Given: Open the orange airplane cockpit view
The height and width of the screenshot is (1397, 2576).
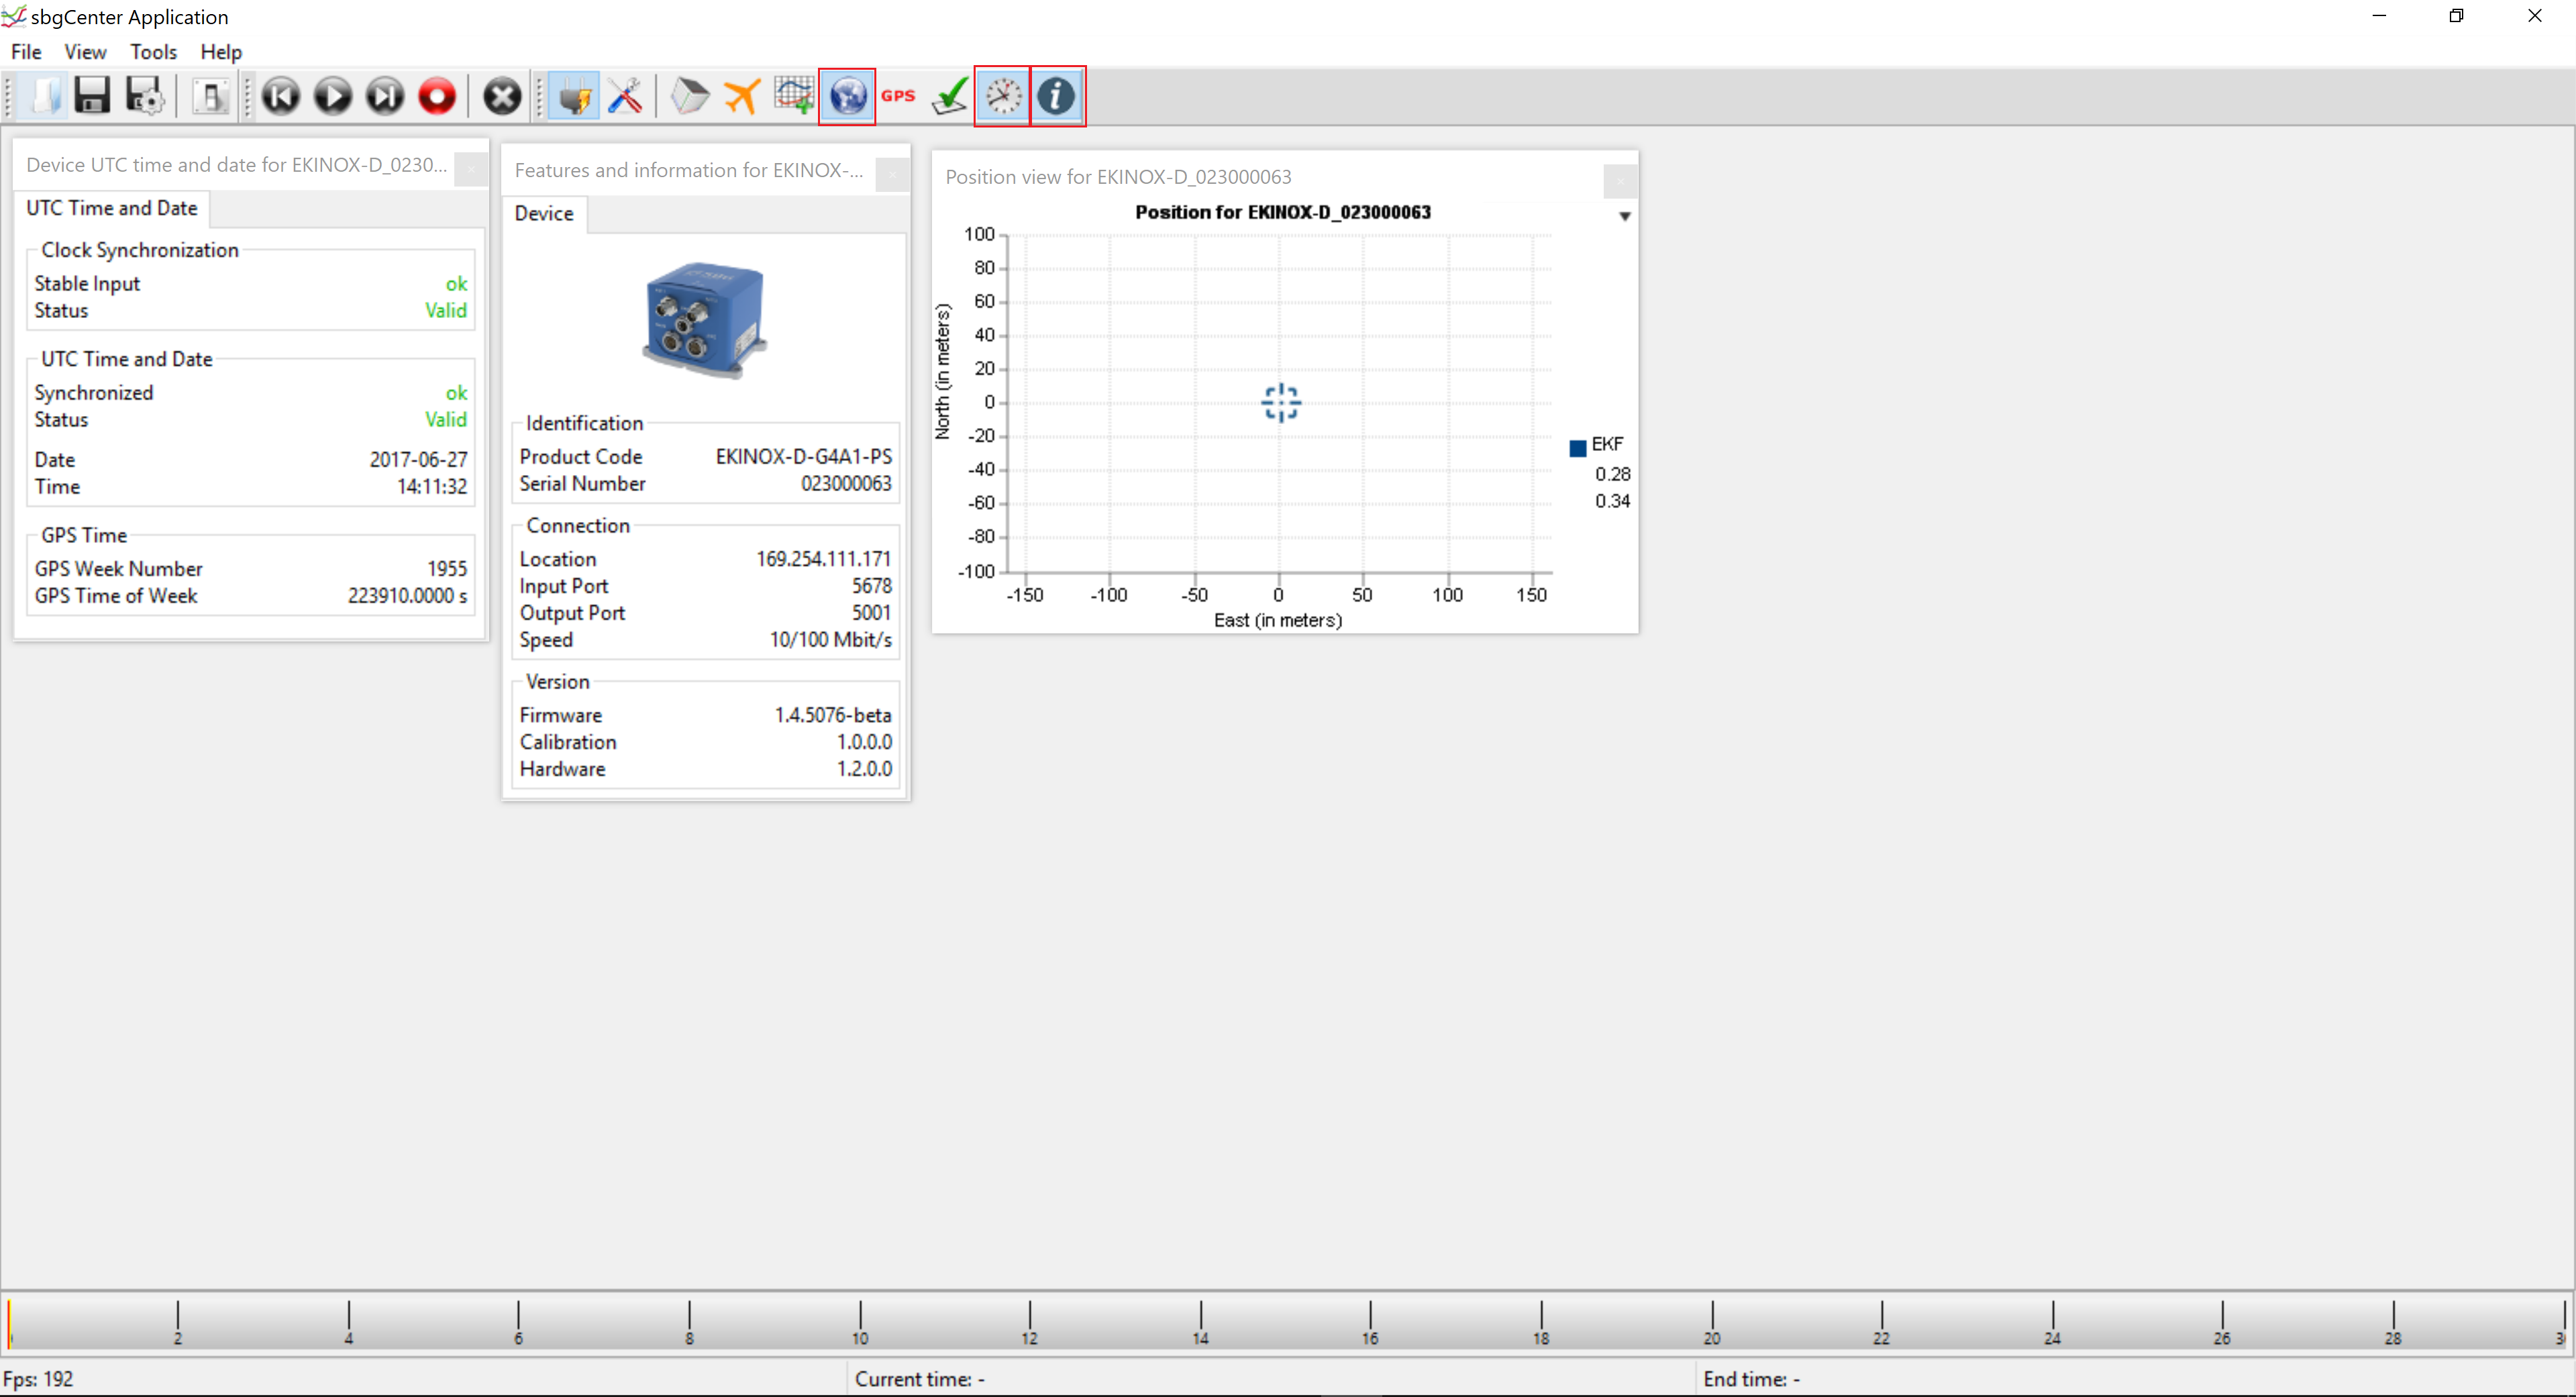Looking at the screenshot, I should (742, 96).
